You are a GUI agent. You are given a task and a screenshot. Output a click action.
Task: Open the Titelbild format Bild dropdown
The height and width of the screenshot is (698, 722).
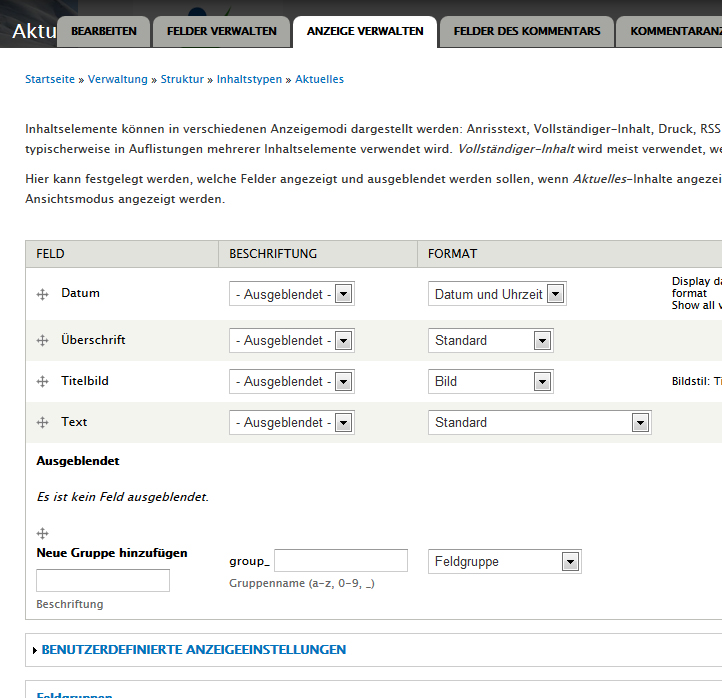click(x=490, y=382)
